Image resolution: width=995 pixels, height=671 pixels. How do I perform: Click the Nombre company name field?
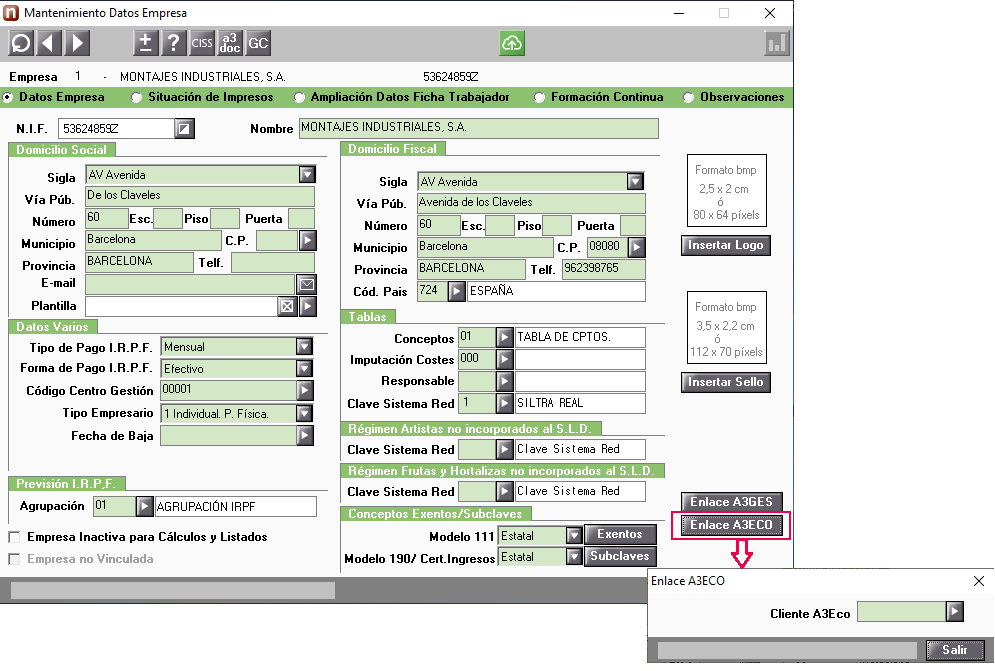pos(479,128)
